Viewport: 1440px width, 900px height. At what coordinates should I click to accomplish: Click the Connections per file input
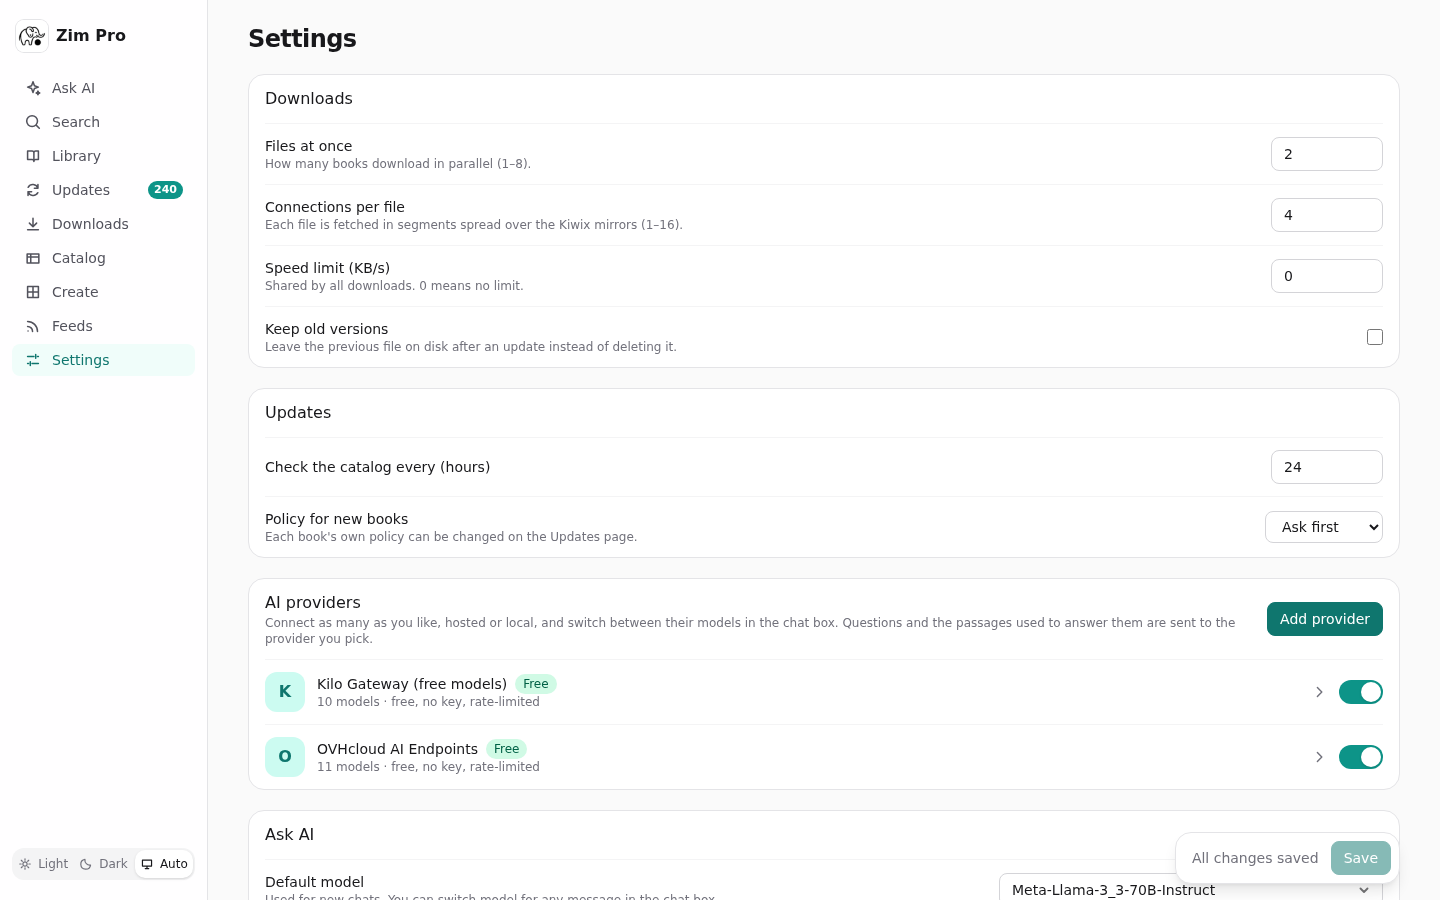1327,215
